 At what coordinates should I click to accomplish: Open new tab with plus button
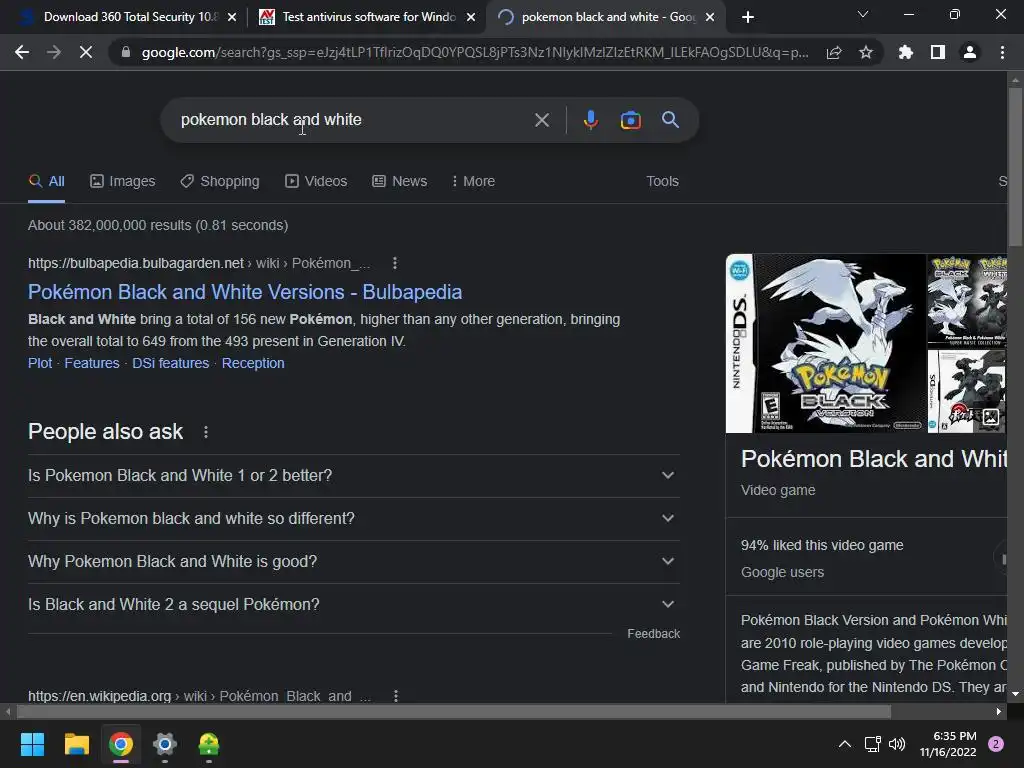click(x=748, y=17)
